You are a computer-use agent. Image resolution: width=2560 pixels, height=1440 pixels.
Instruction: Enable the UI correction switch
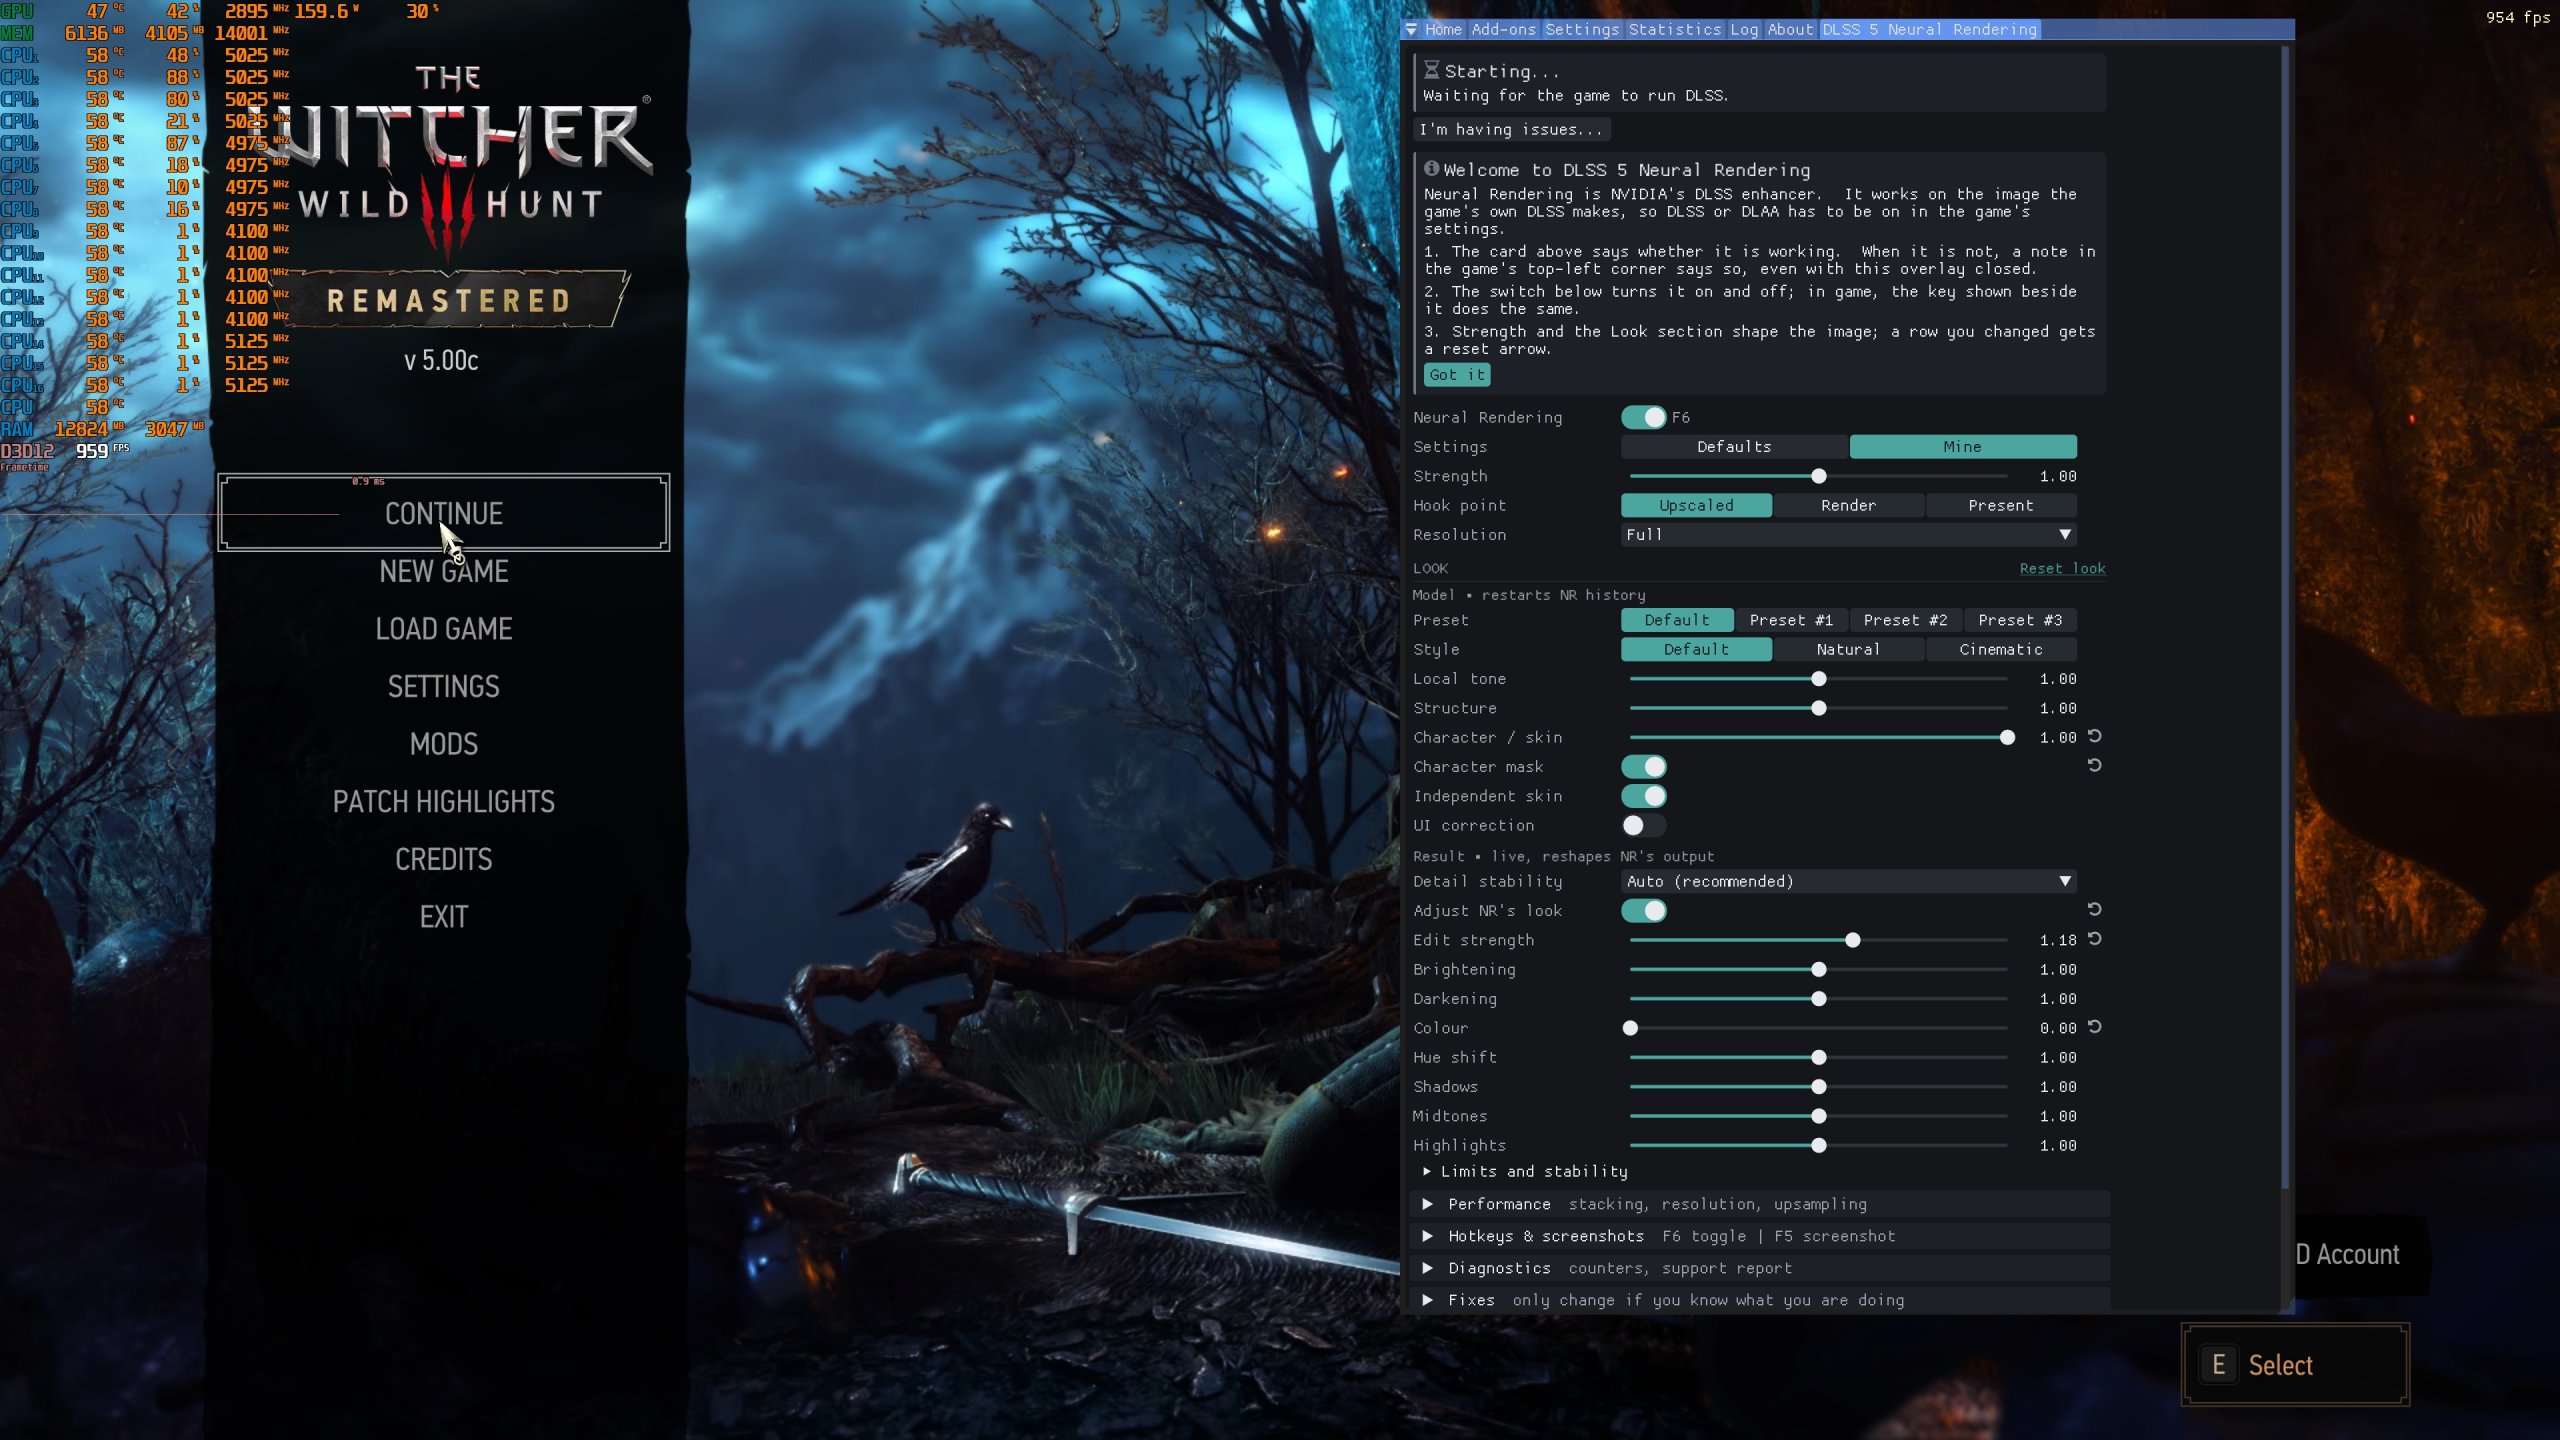1644,825
